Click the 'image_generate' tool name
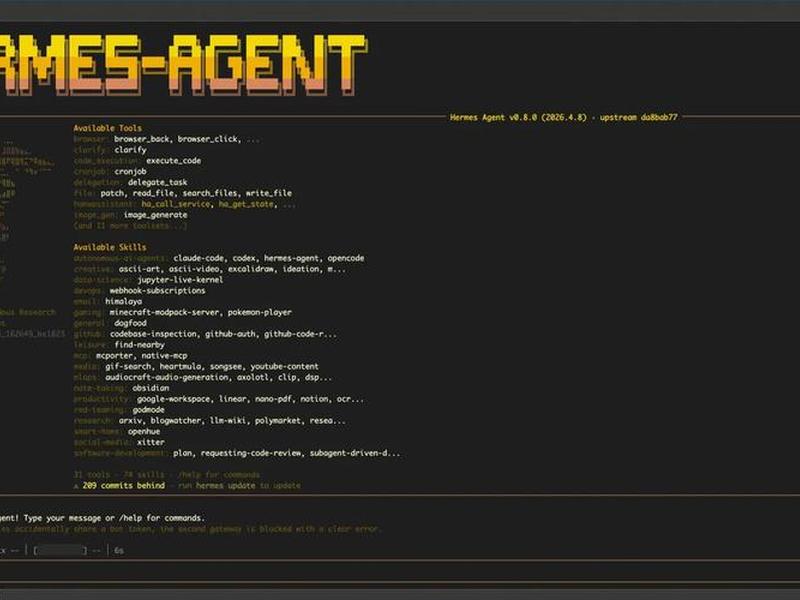 point(155,215)
